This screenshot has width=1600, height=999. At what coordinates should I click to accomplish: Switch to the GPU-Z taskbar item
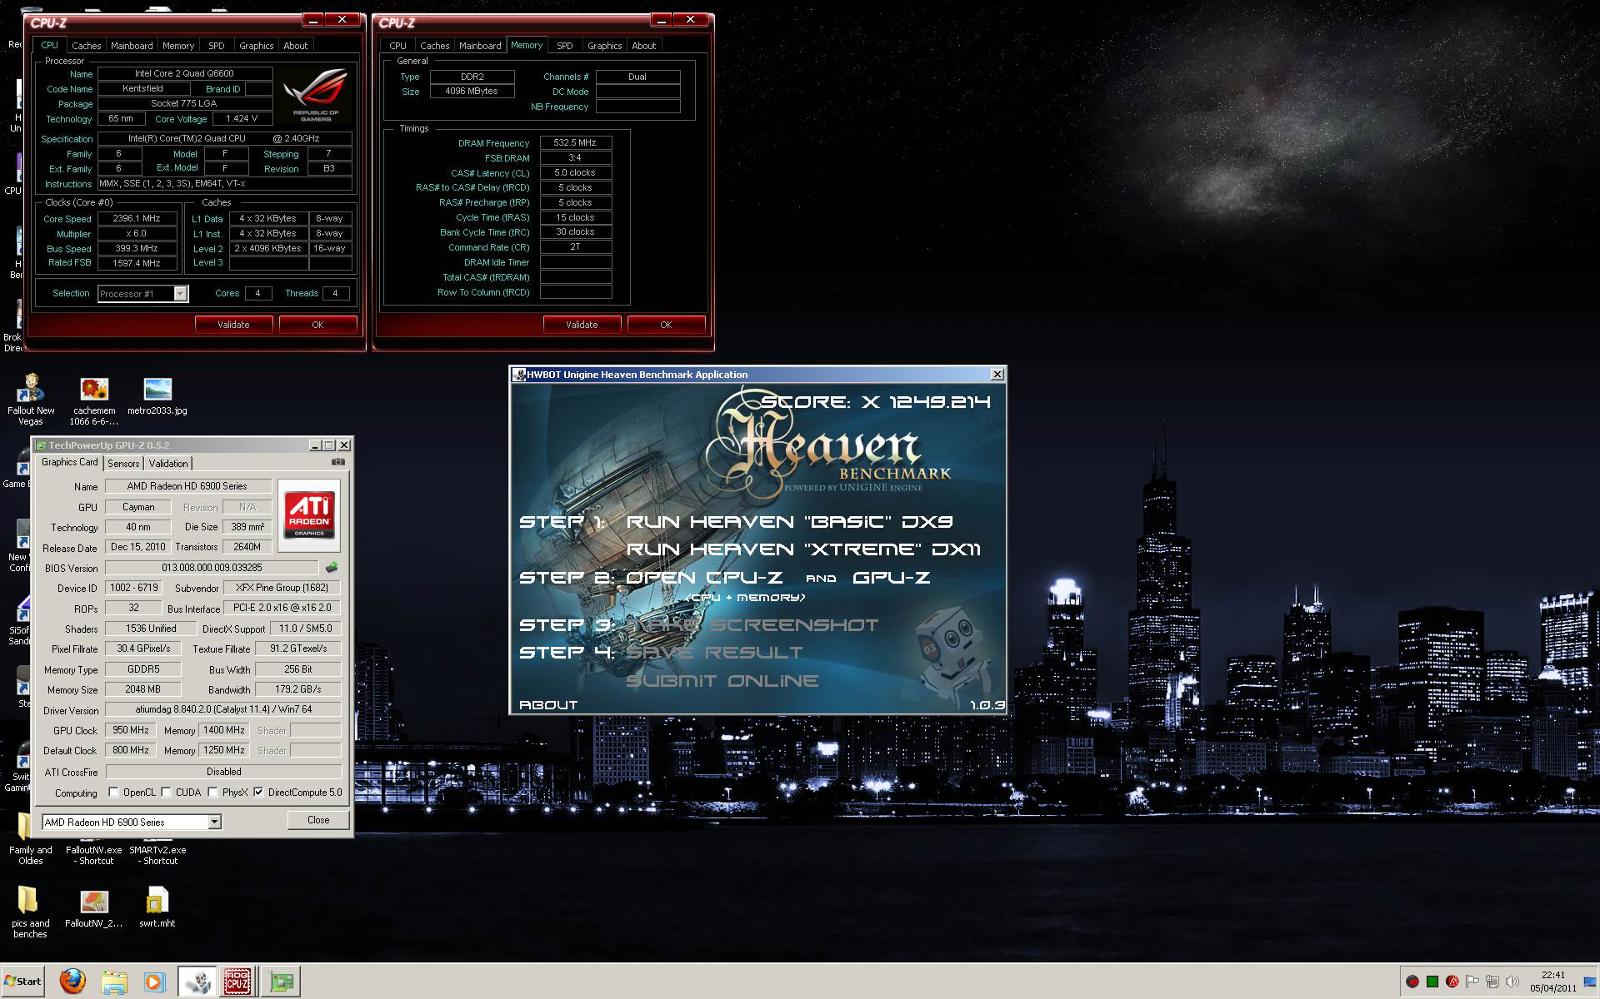[281, 982]
